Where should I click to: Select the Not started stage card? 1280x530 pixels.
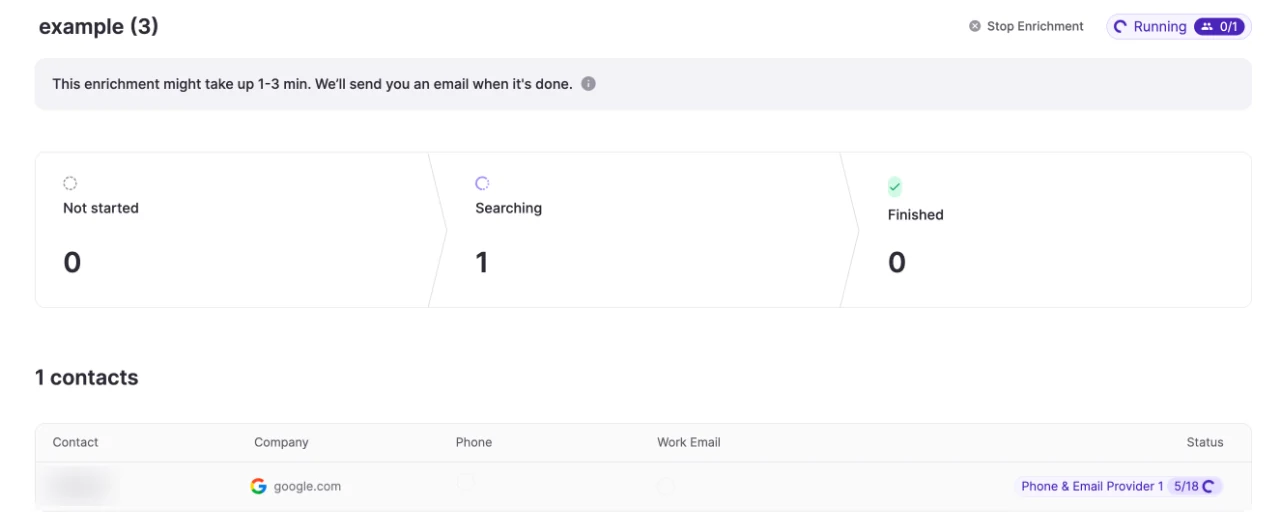(238, 230)
